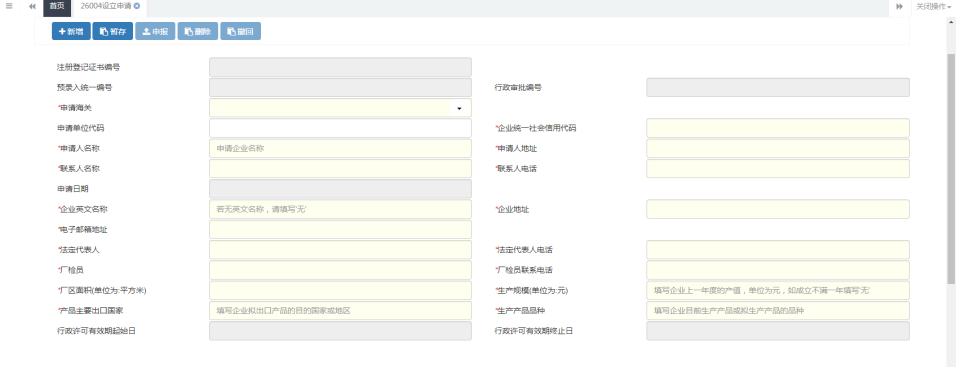
Task: Click the 新增 button
Action: 71,32
